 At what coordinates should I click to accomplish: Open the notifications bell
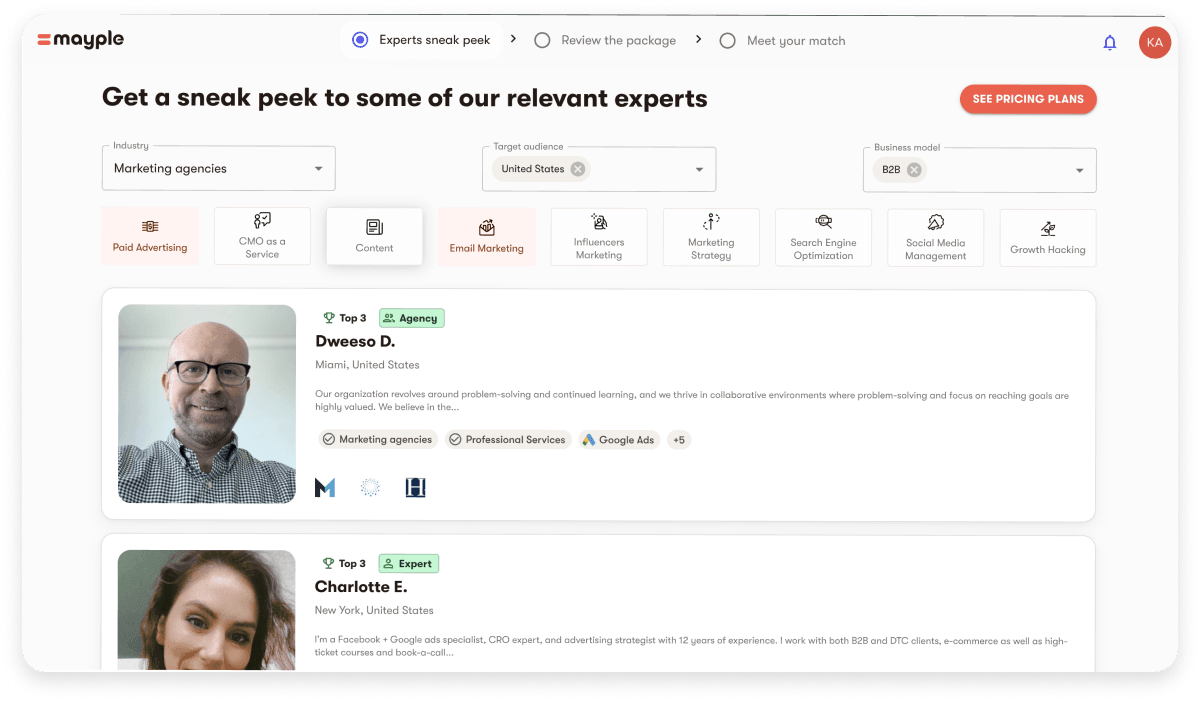click(x=1109, y=42)
